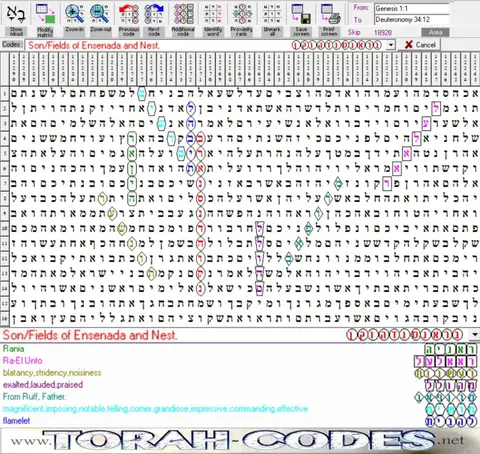Select the flamelet code entry
This screenshot has height=454, width=480.
coord(16,421)
